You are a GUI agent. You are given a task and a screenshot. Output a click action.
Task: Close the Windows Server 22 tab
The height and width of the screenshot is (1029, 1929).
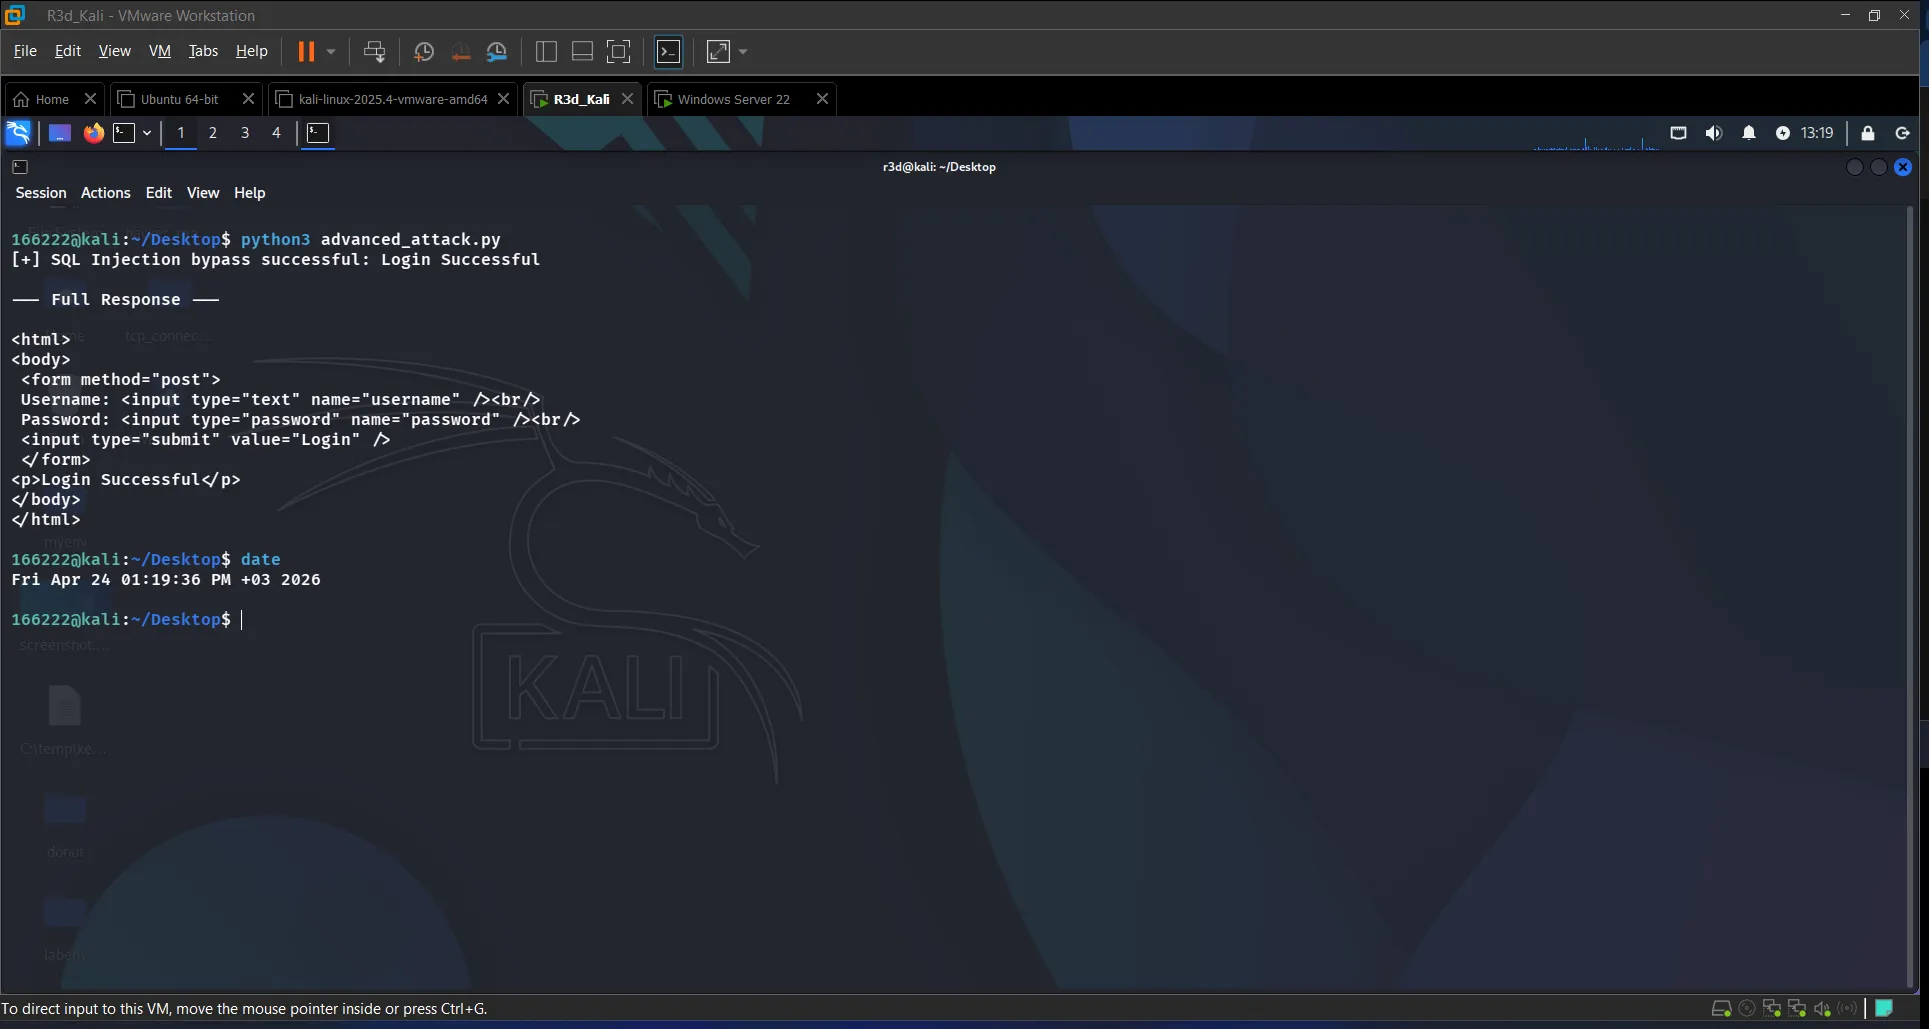(822, 99)
